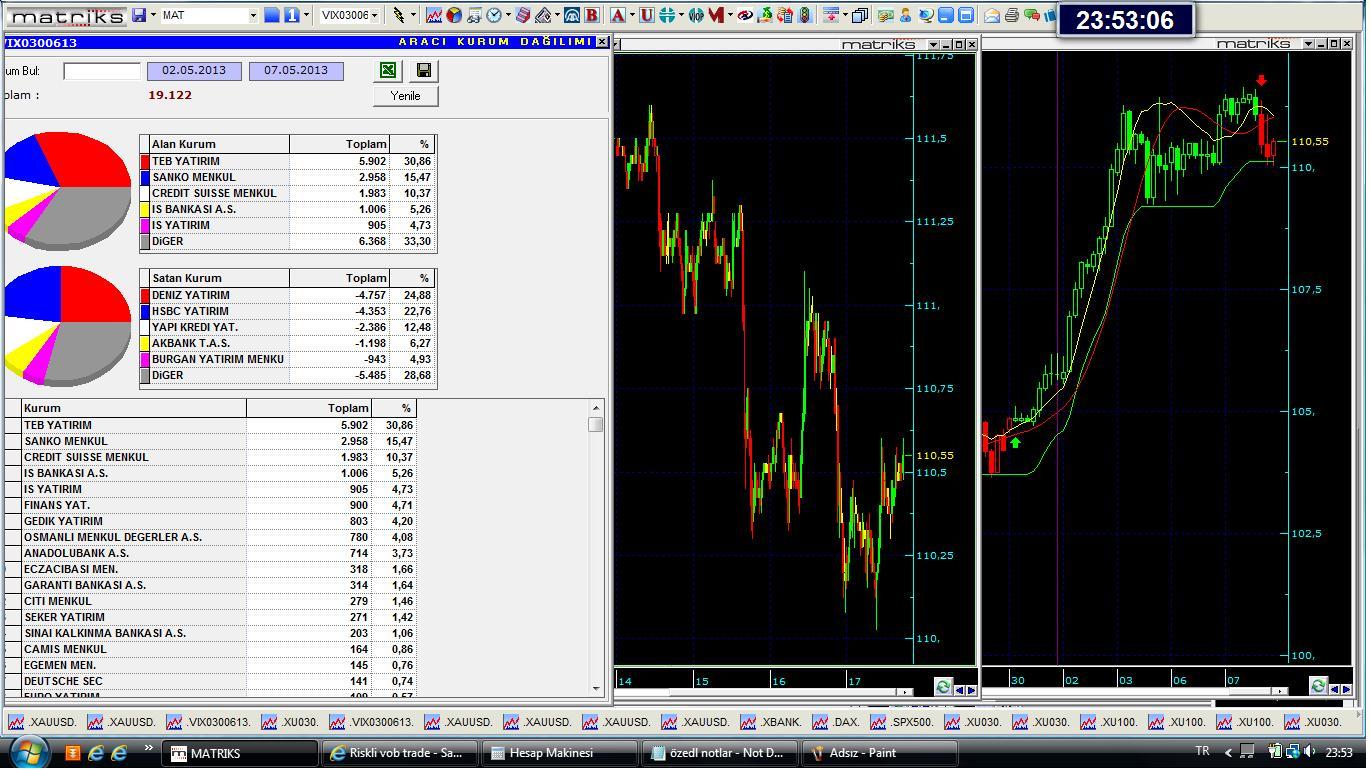
Task: Click the blue blank page icon
Action: click(x=272, y=15)
